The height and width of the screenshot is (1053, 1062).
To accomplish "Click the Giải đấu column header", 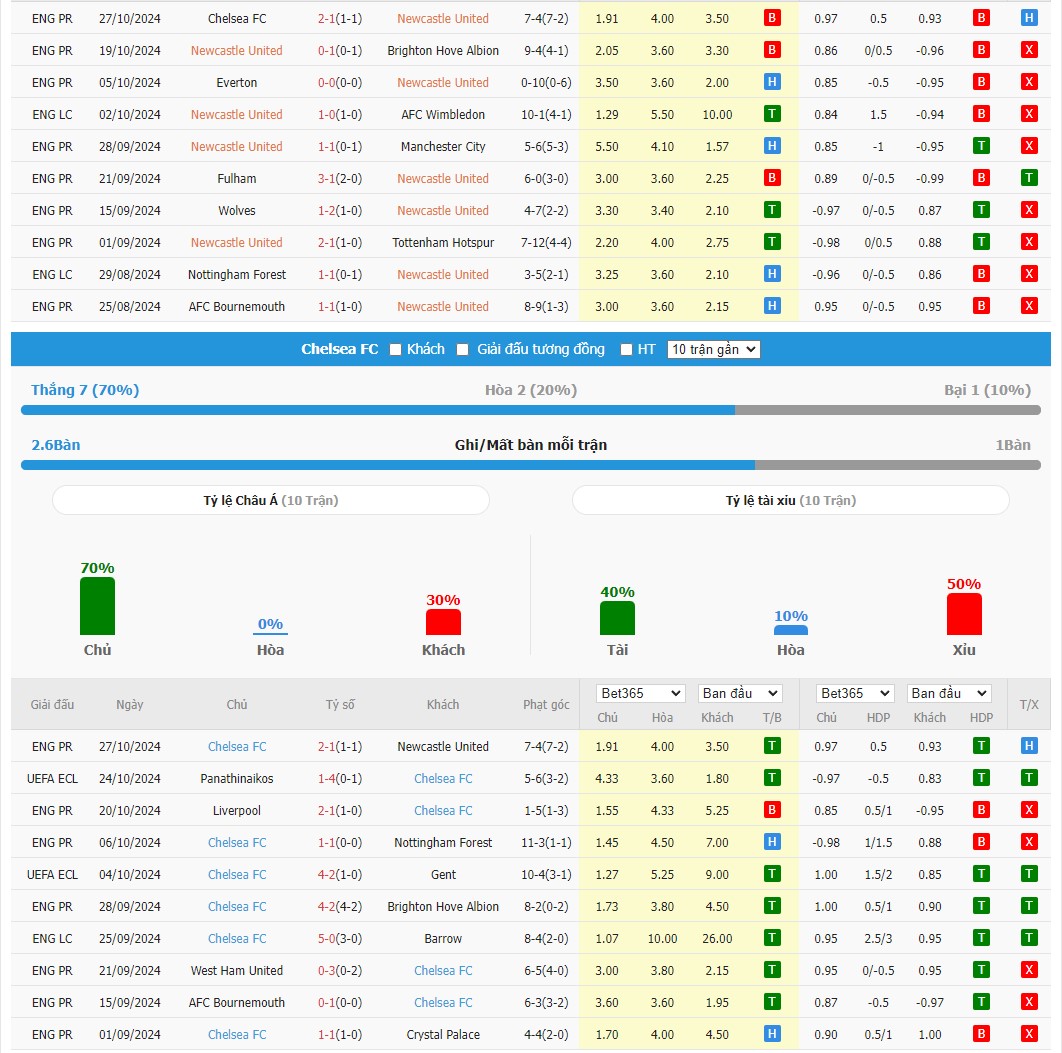I will point(52,704).
